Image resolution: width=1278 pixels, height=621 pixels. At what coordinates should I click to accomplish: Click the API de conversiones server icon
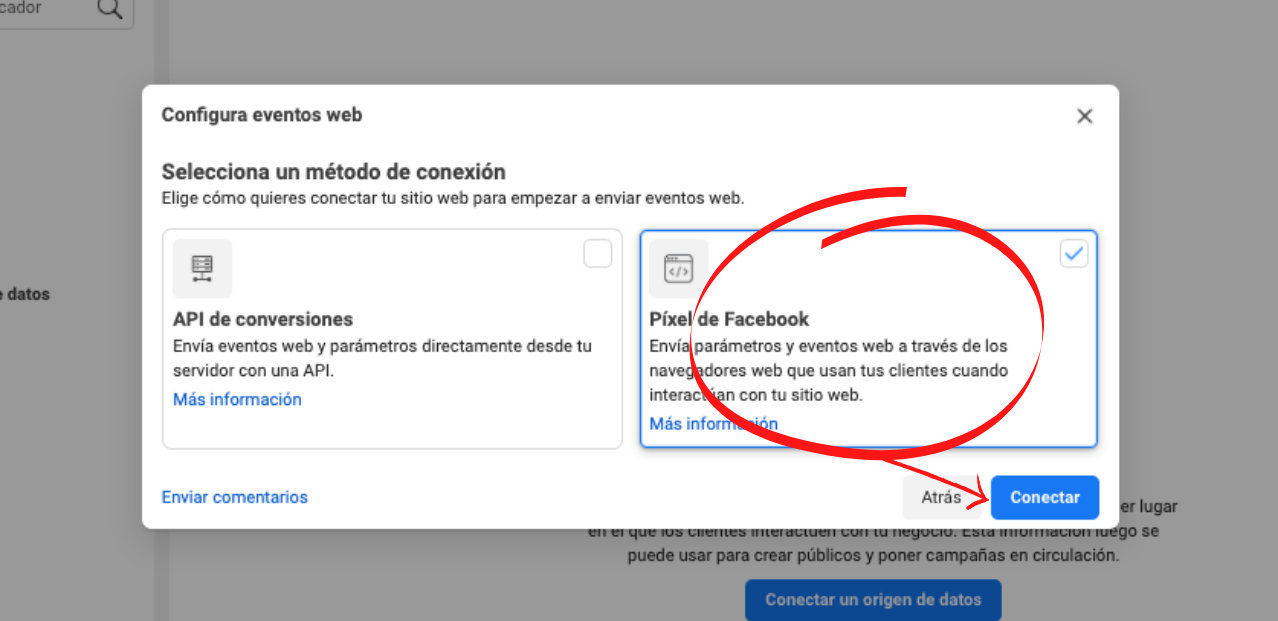[203, 267]
